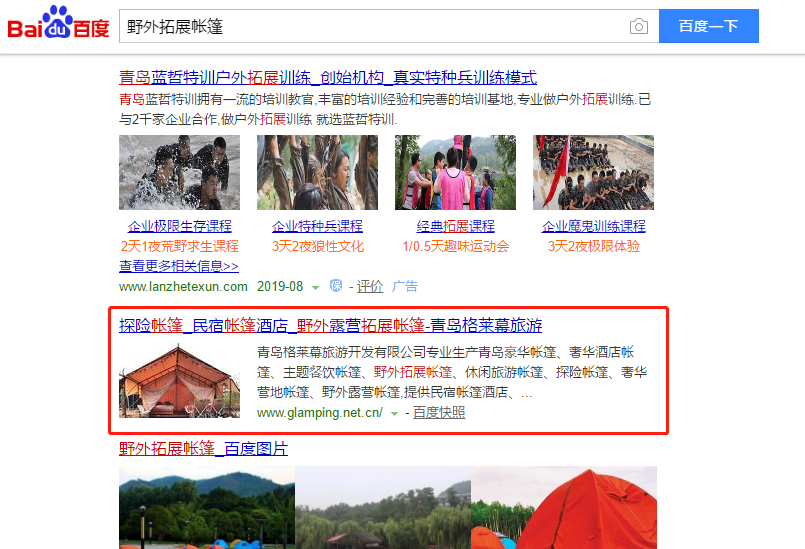Expand dropdown arrow beside glamping.net.cn
The width and height of the screenshot is (805, 549).
click(394, 413)
